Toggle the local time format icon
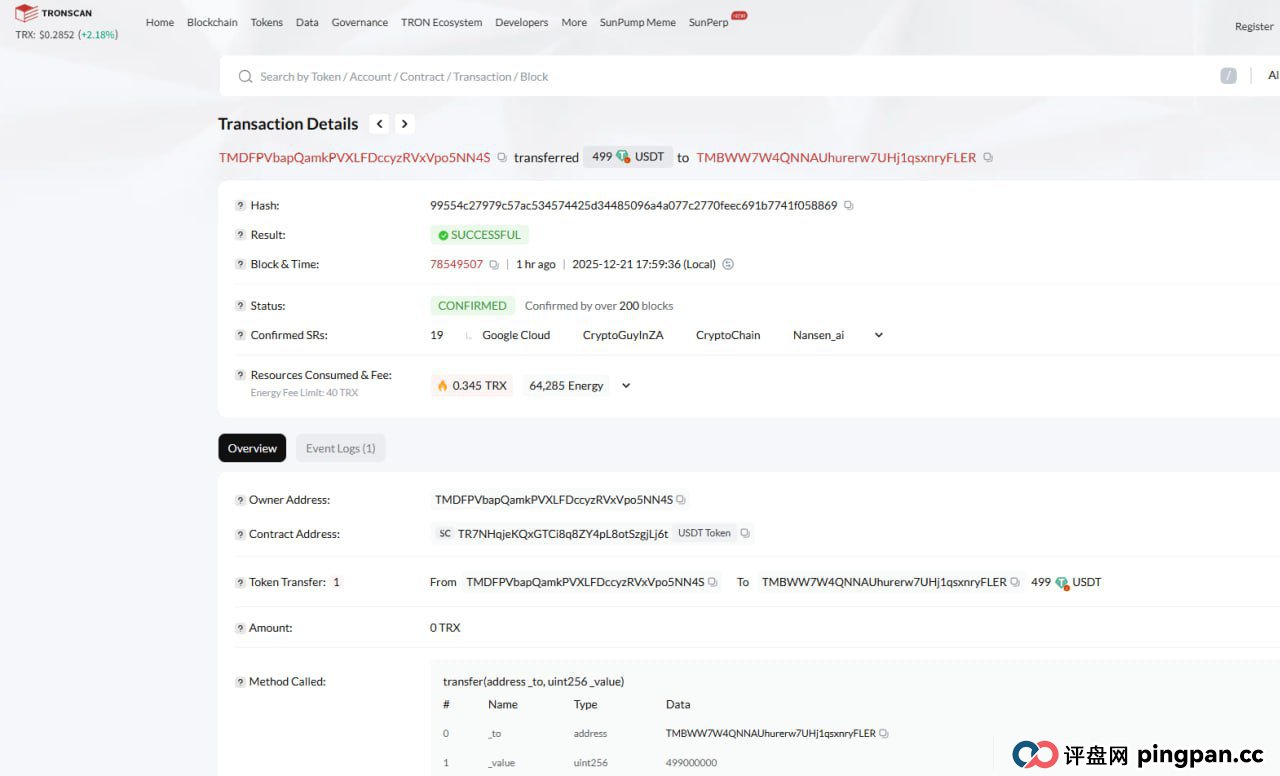The width and height of the screenshot is (1280, 776). 728,265
